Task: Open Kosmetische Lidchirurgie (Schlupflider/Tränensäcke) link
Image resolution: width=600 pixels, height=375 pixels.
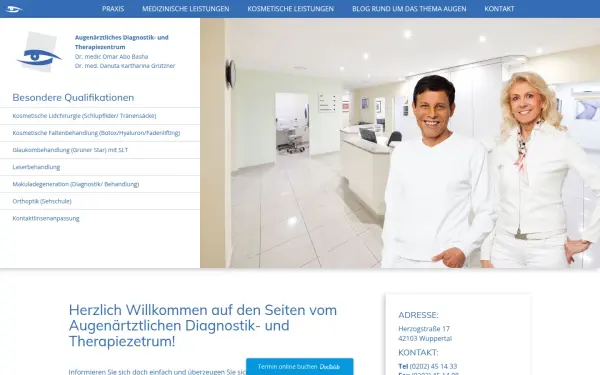Action: click(84, 116)
